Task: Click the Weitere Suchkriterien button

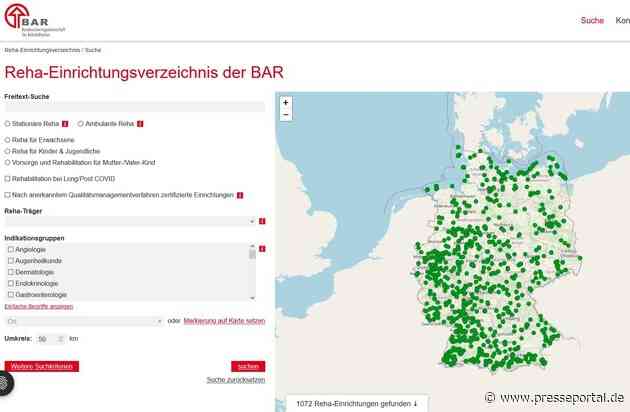Action: pos(42,366)
